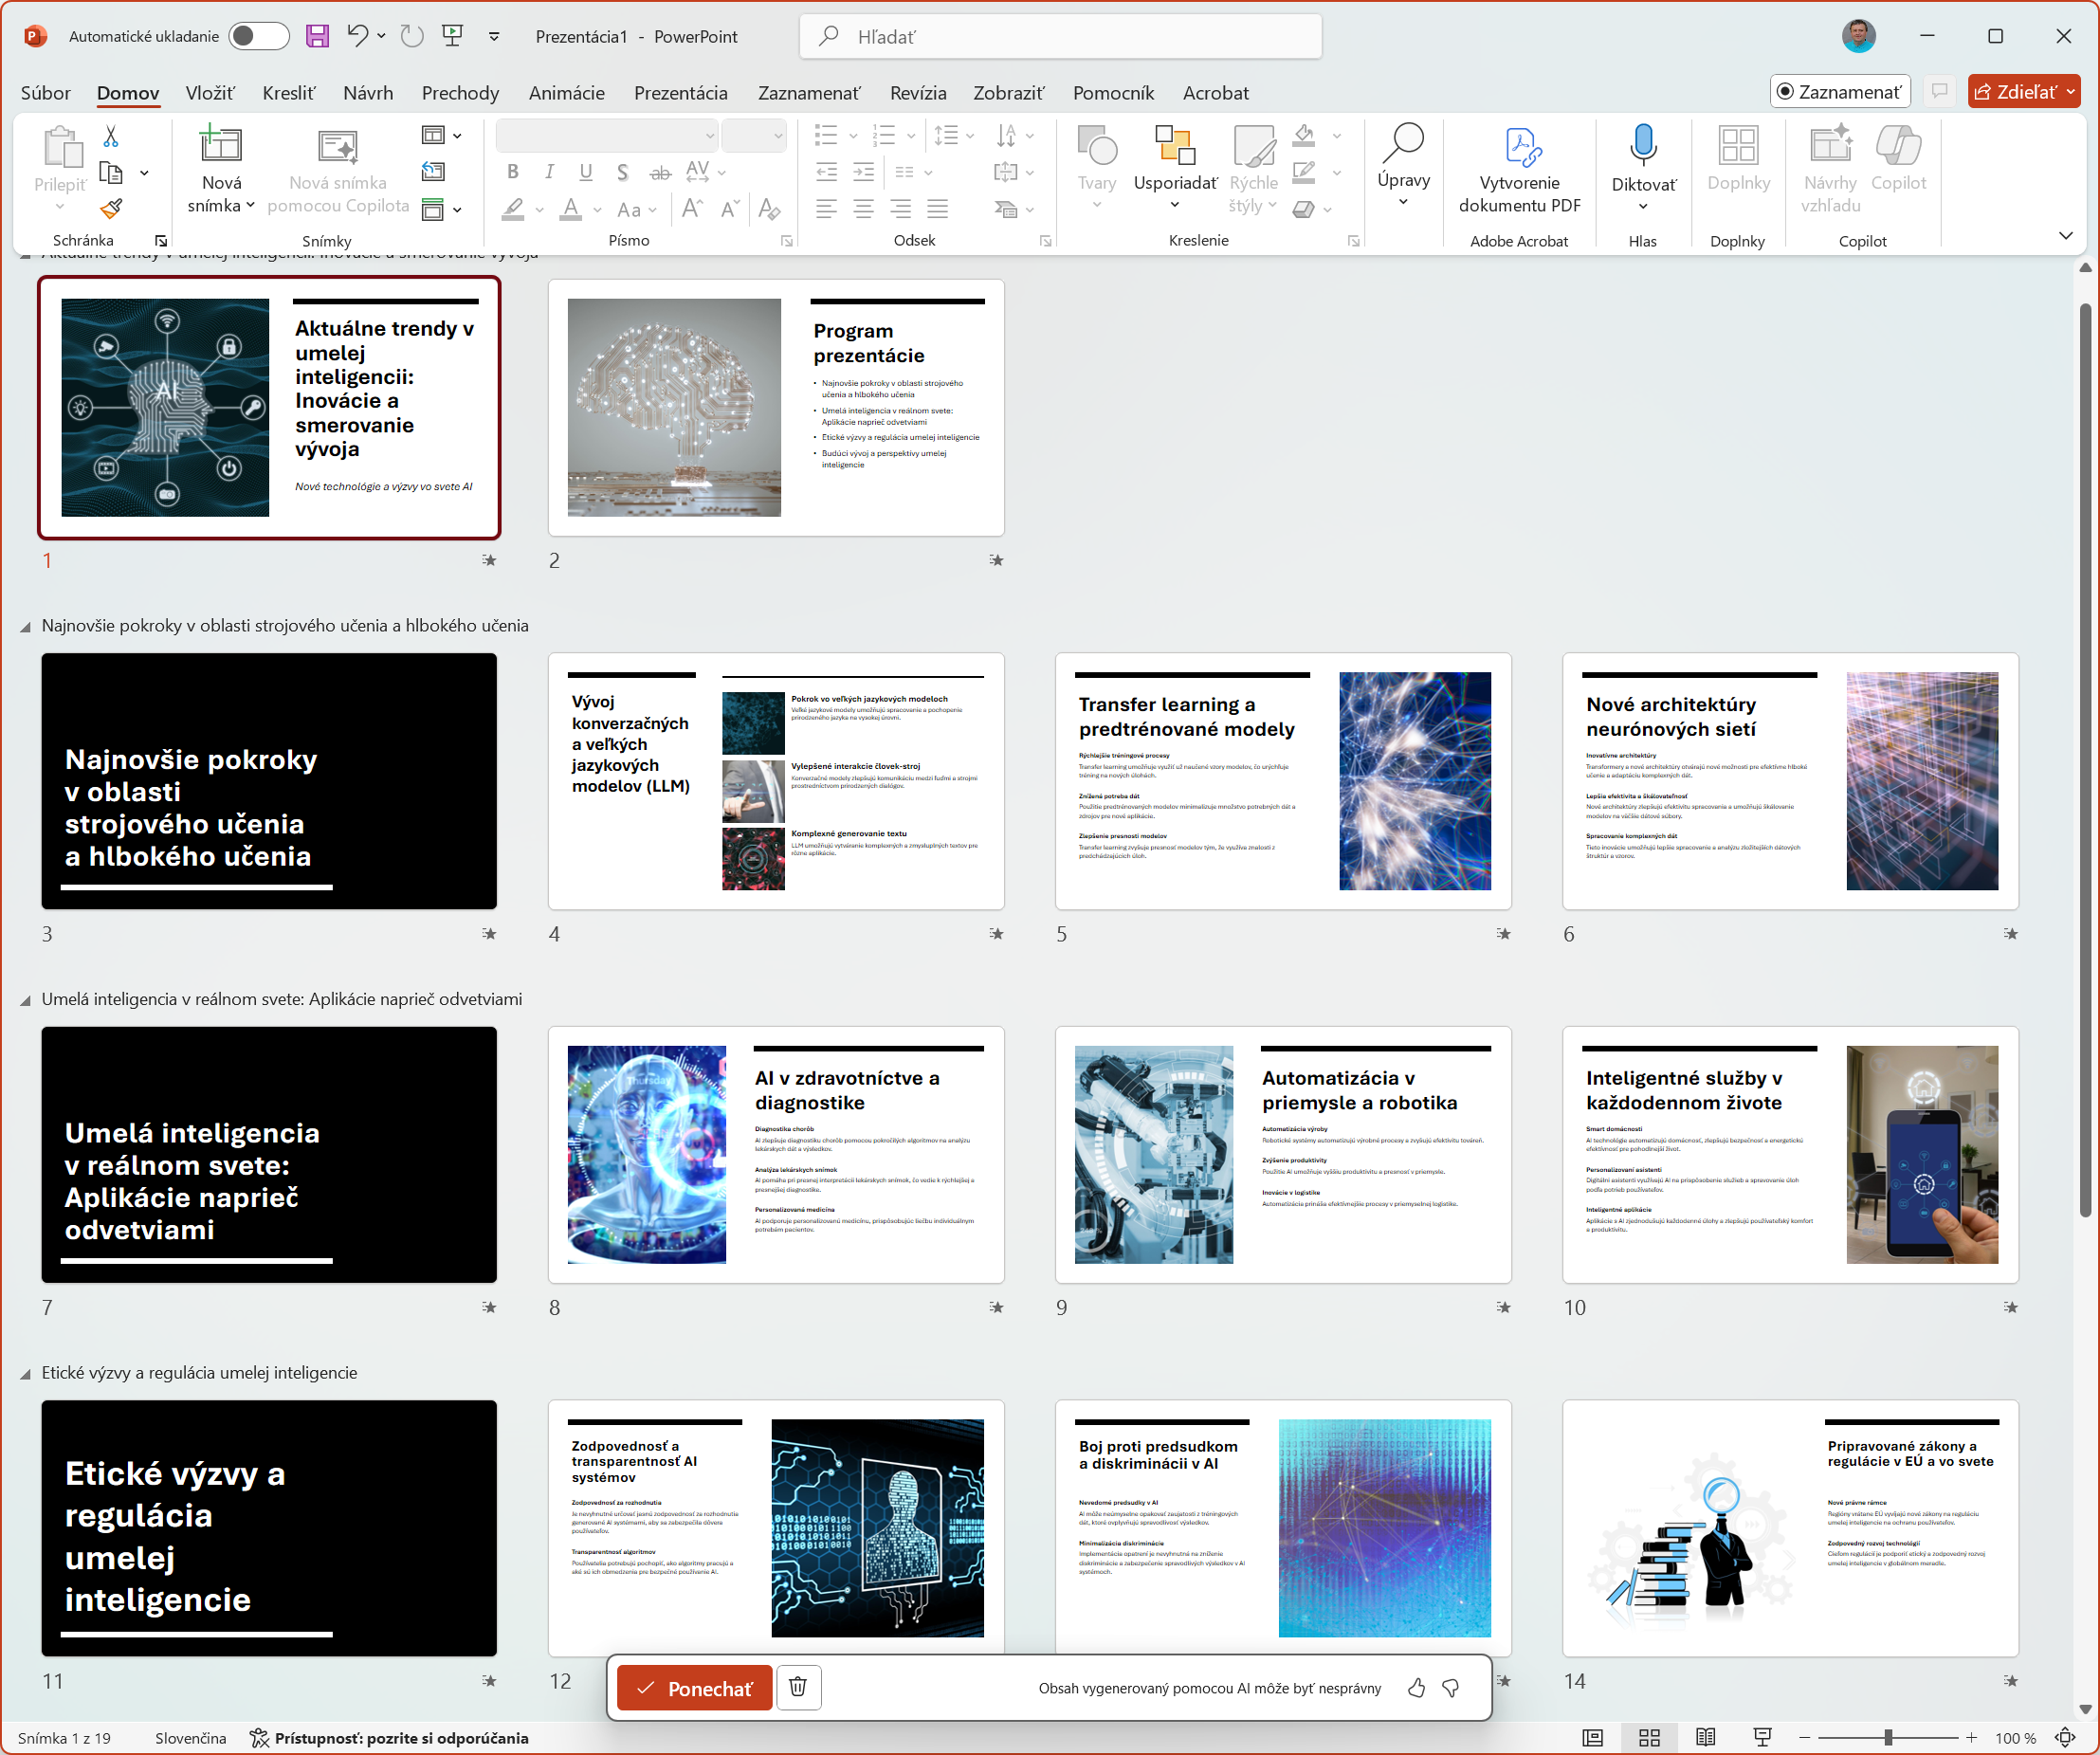Switch to Normal view in status bar
This screenshot has height=1755, width=2100.
[x=1592, y=1738]
